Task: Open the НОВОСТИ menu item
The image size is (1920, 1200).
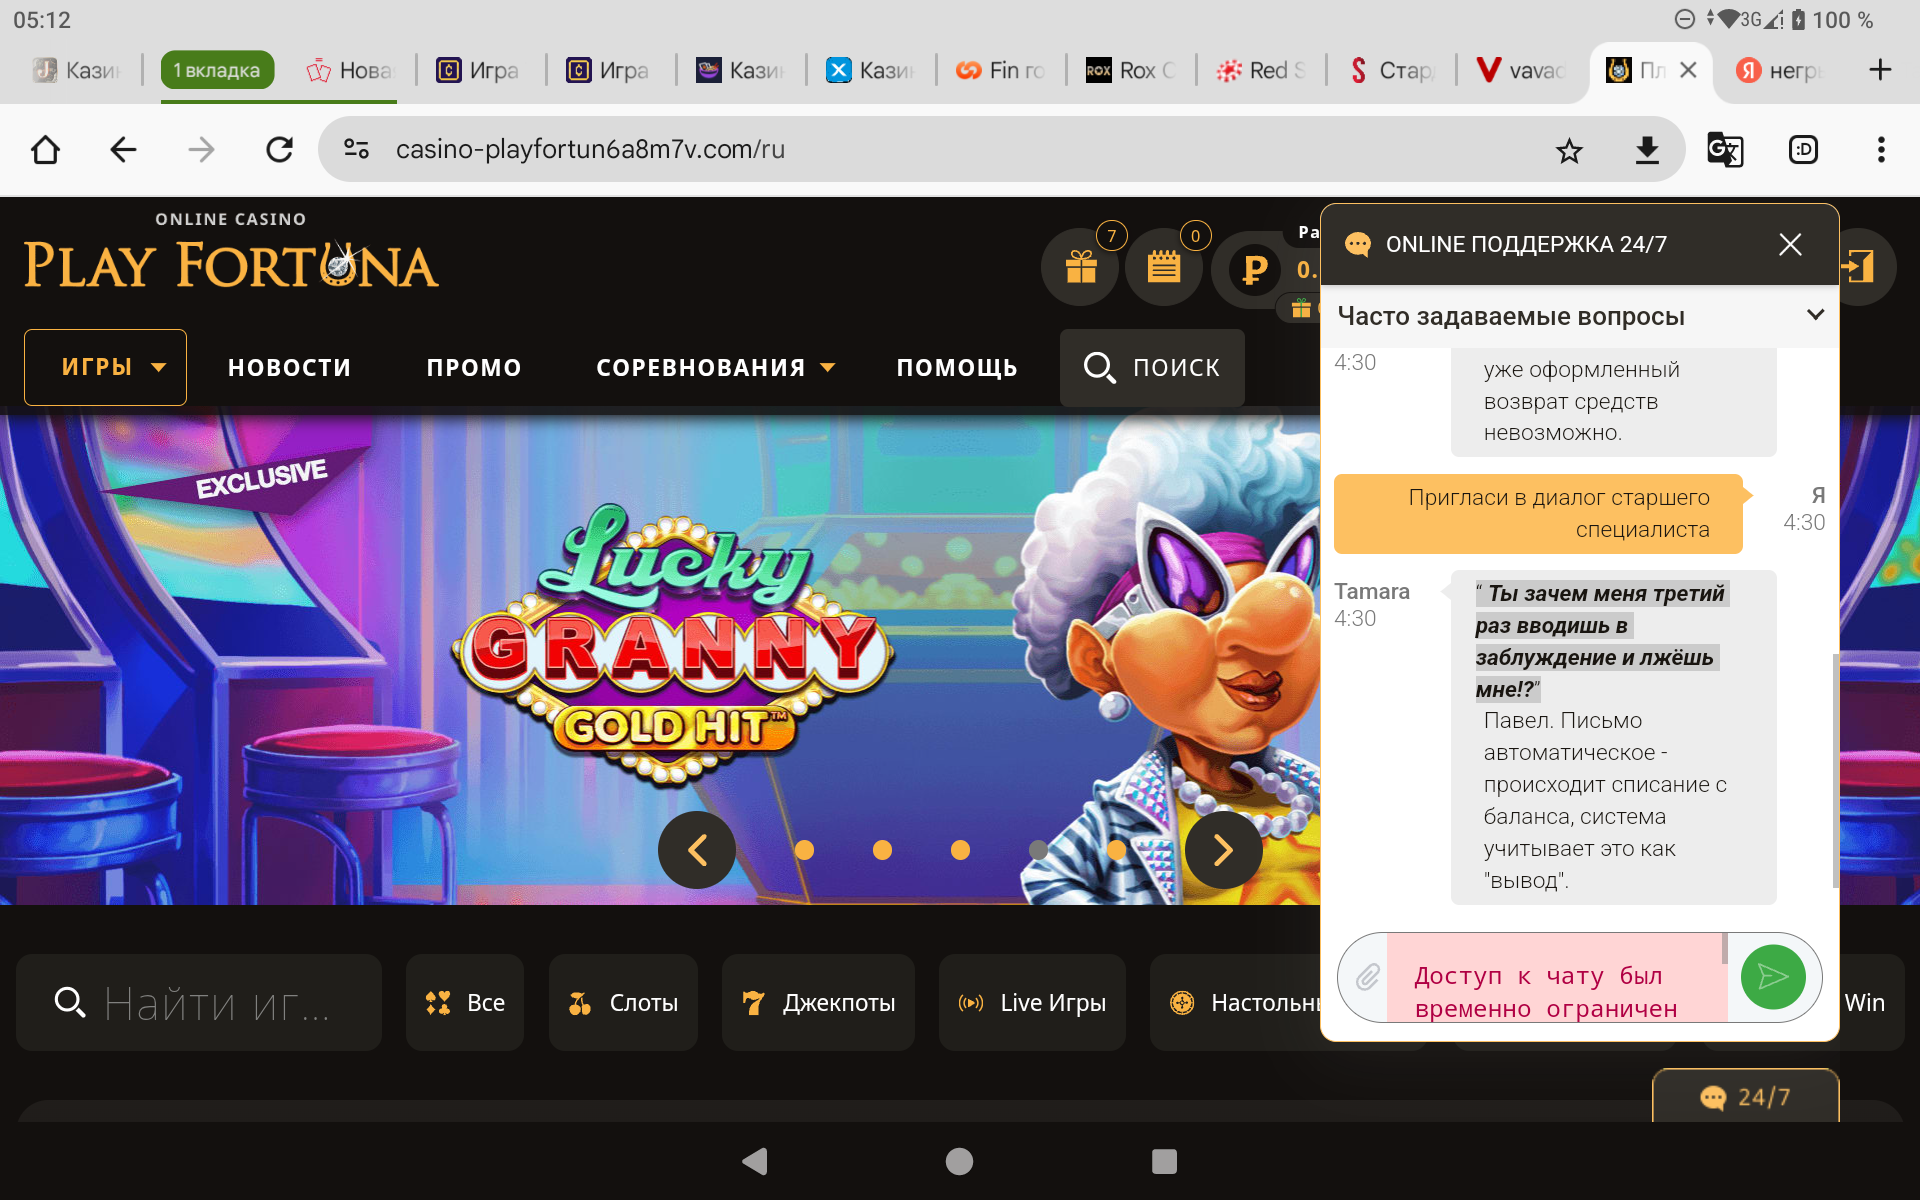Action: pos(289,368)
